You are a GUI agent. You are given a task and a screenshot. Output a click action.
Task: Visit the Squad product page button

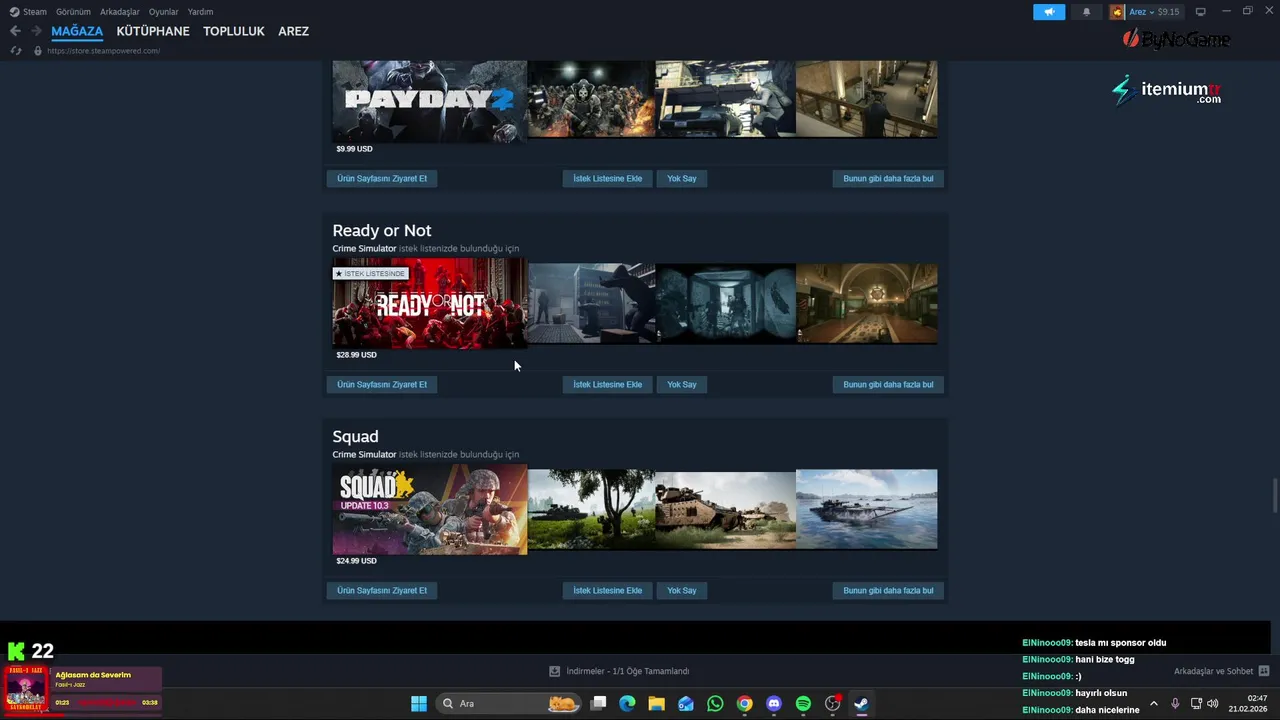click(x=382, y=590)
